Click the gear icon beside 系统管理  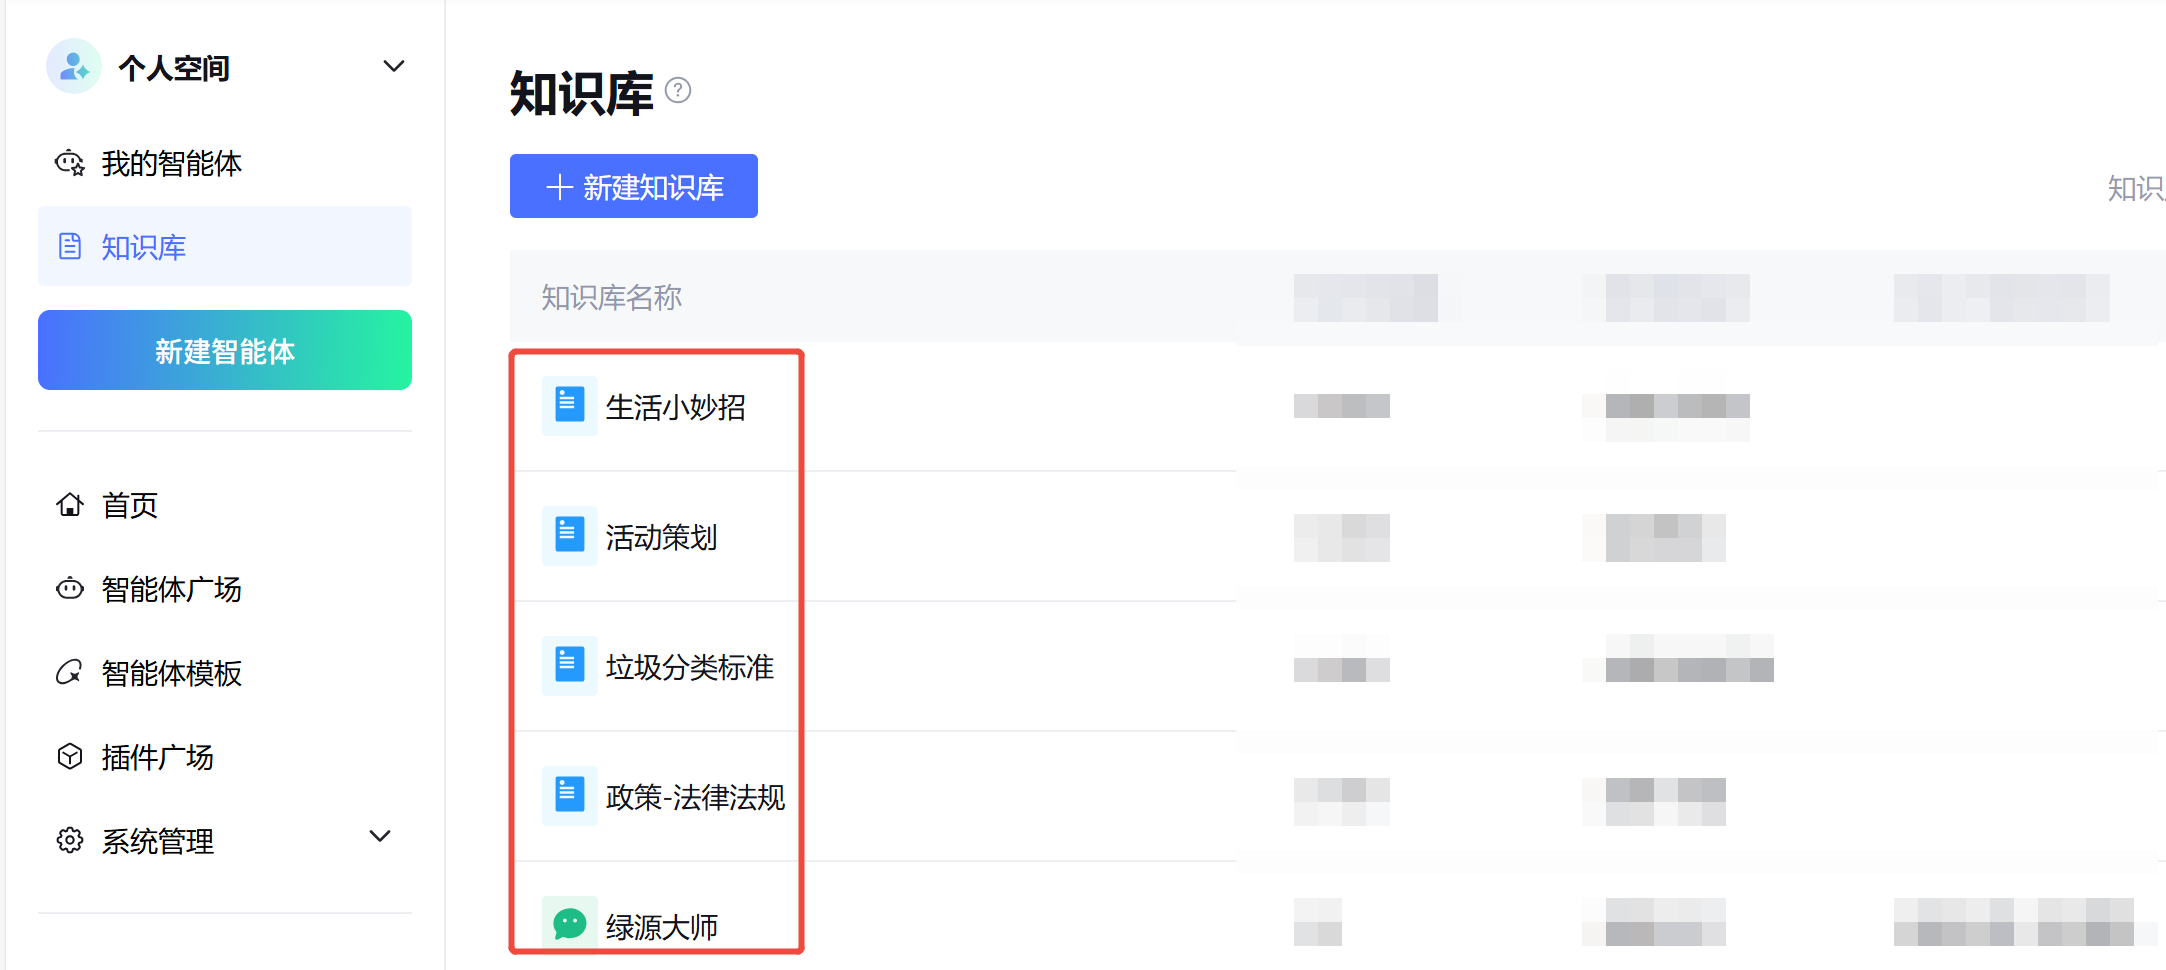click(x=70, y=841)
